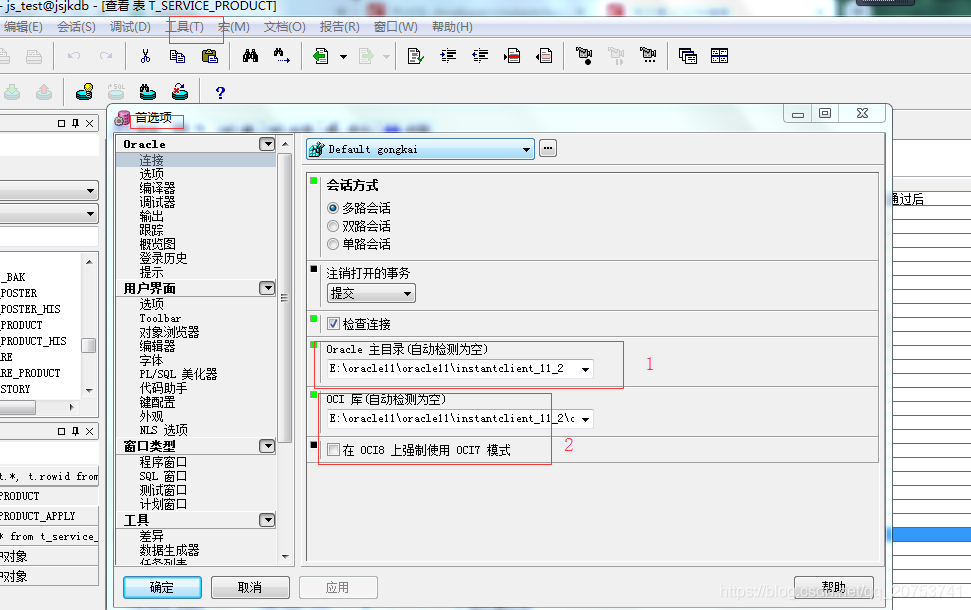Click the green back-arrow document icon
The width and height of the screenshot is (971, 610).
coord(321,56)
